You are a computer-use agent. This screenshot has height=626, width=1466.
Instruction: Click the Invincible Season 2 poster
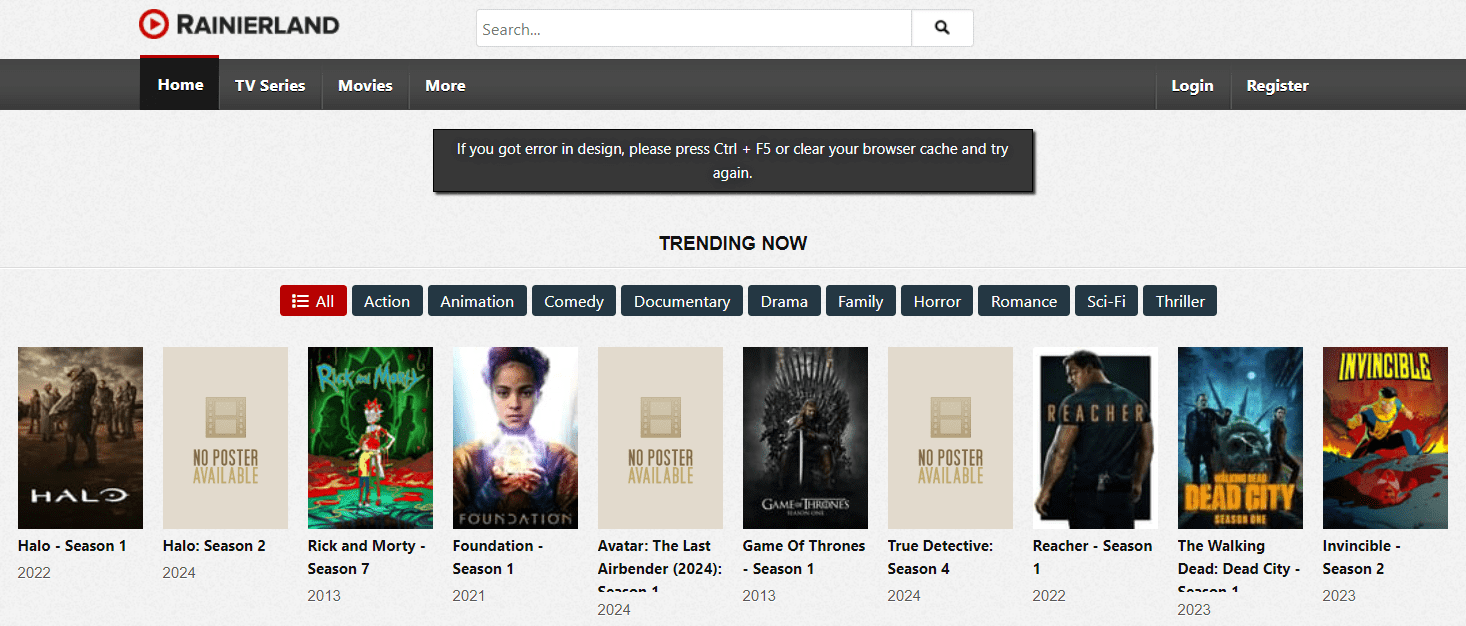(1385, 437)
